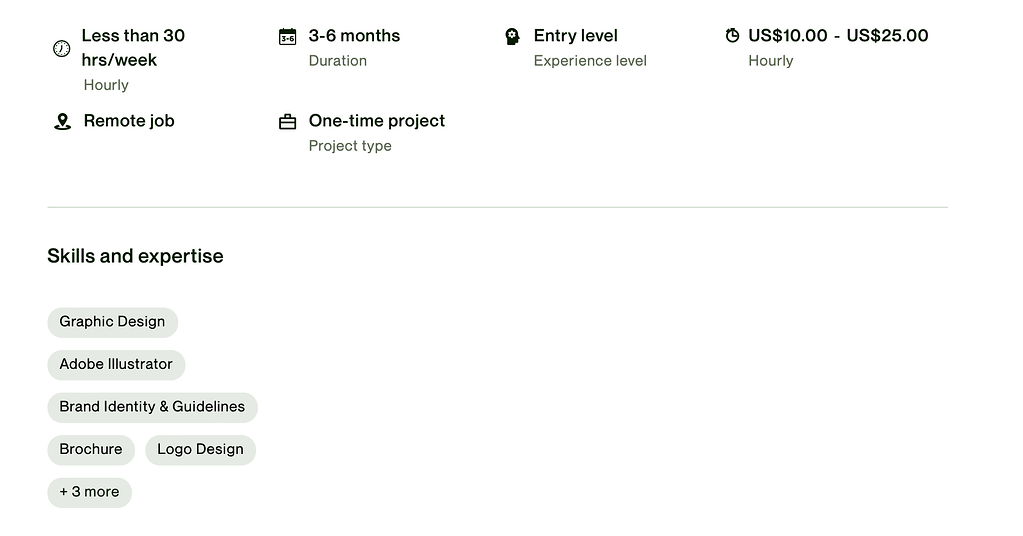
Task: Select the Adobe Illustrator skill tag
Action: tap(116, 365)
